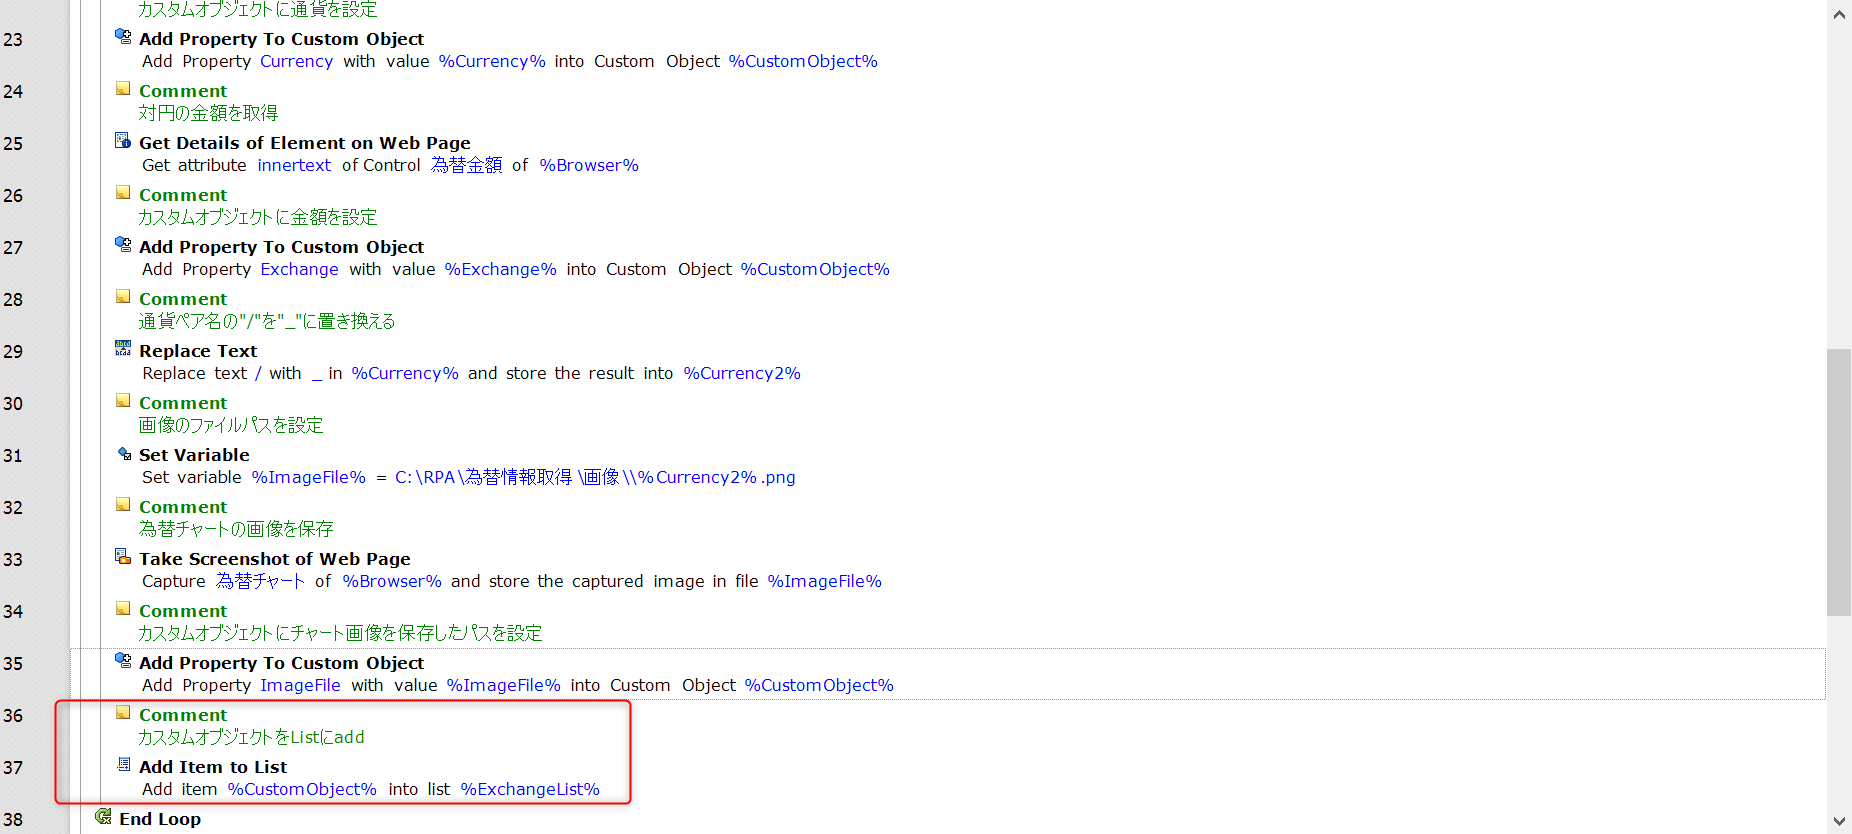Select comment text 対円の金額を取得
This screenshot has height=834, width=1852.
tap(208, 113)
